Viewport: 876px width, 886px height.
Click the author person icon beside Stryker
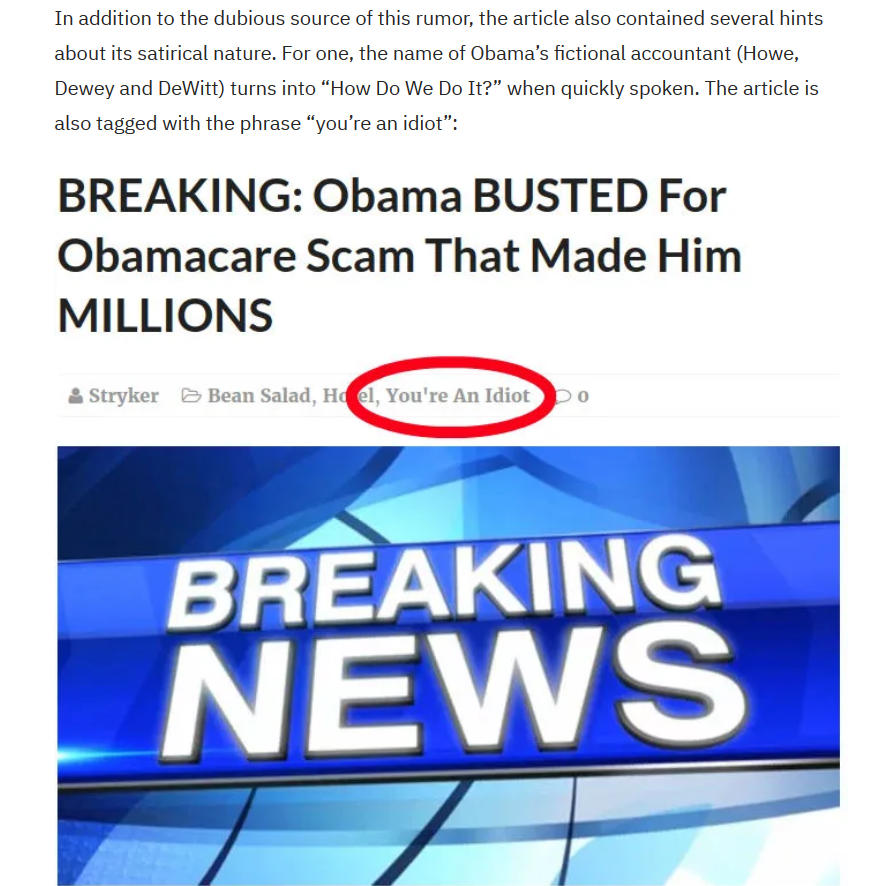[75, 396]
